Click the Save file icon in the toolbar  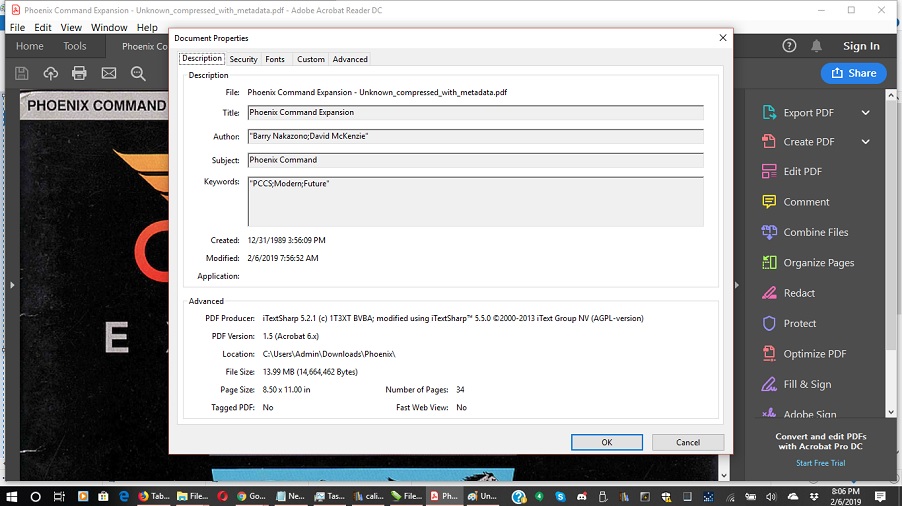pyautogui.click(x=22, y=73)
